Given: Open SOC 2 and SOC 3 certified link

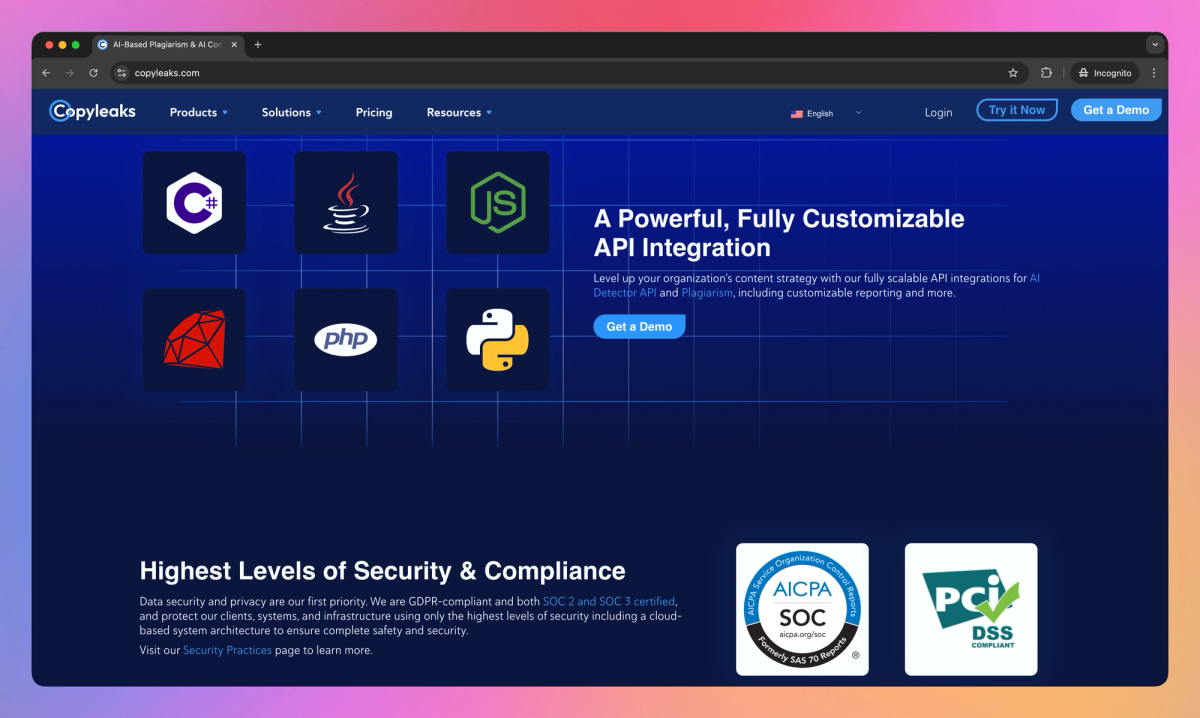Looking at the screenshot, I should click(x=609, y=602).
